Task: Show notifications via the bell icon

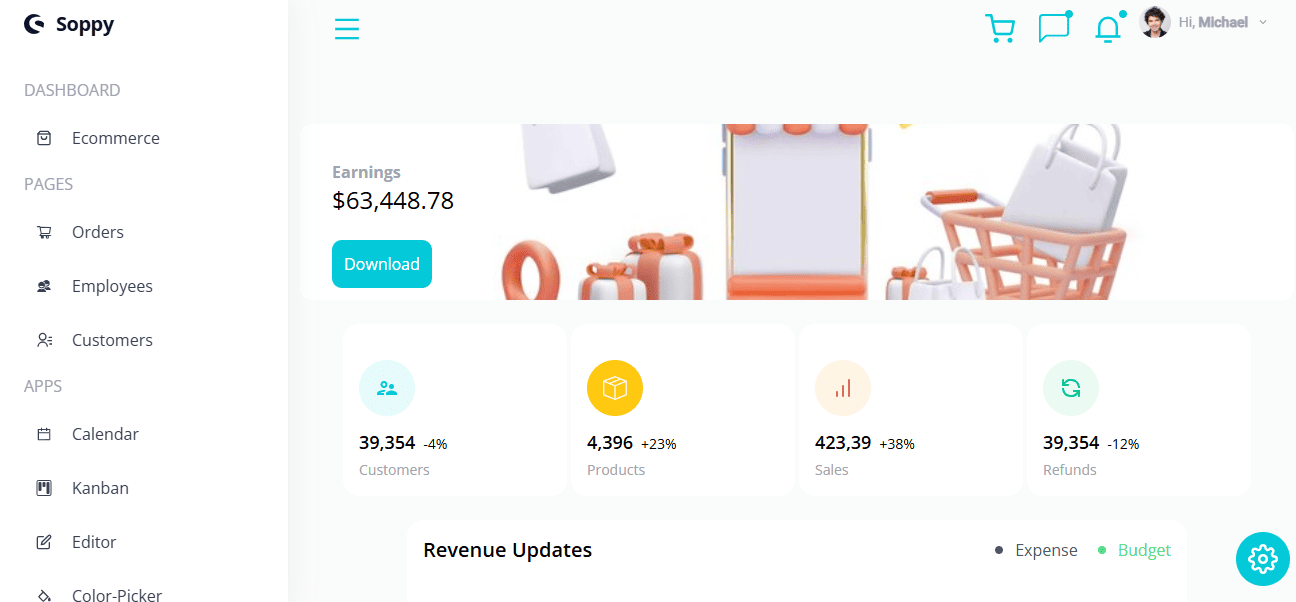Action: click(x=1108, y=29)
